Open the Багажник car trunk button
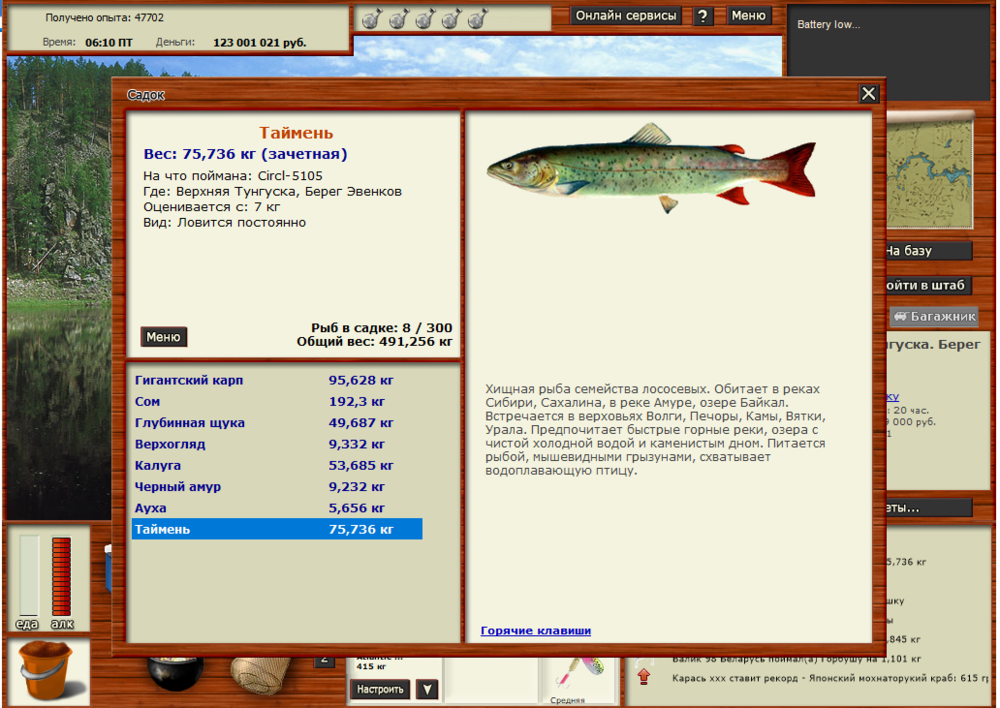1000x708 pixels. point(934,316)
